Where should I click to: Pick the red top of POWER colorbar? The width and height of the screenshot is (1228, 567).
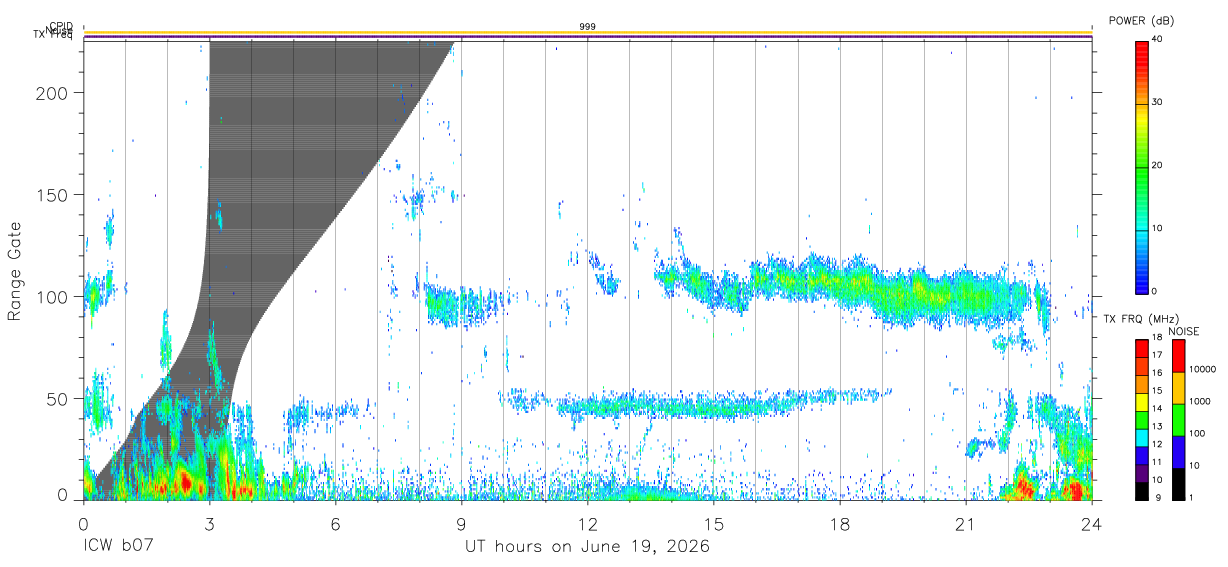[x=1141, y=50]
